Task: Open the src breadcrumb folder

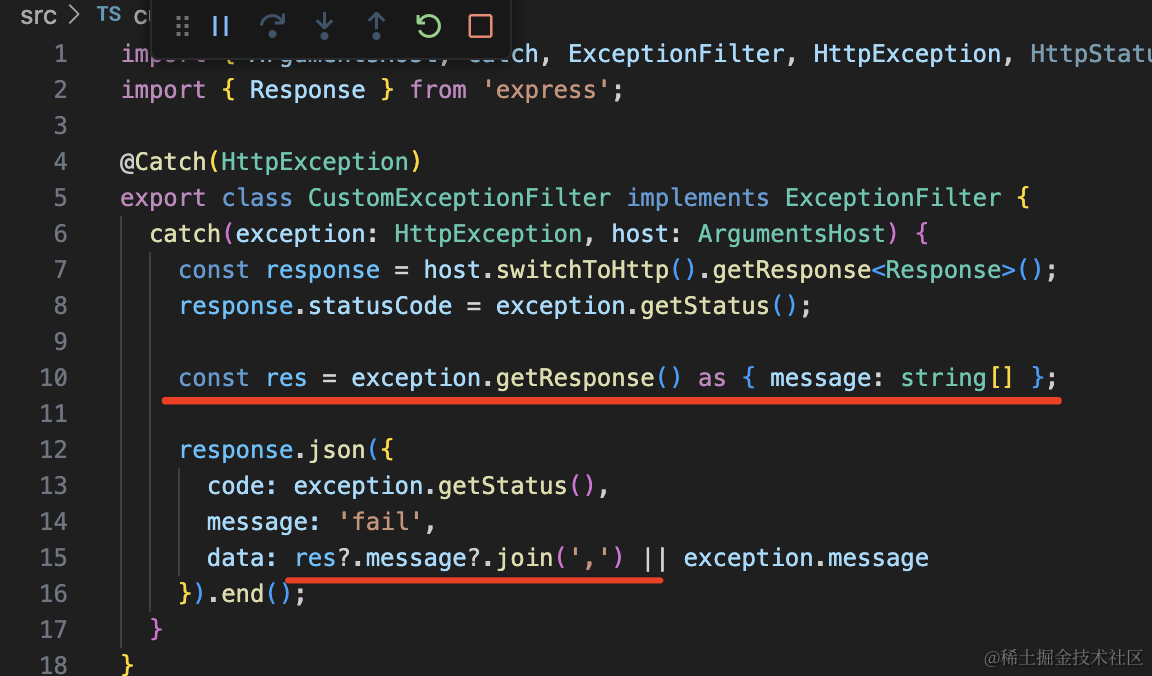Action: tap(38, 15)
